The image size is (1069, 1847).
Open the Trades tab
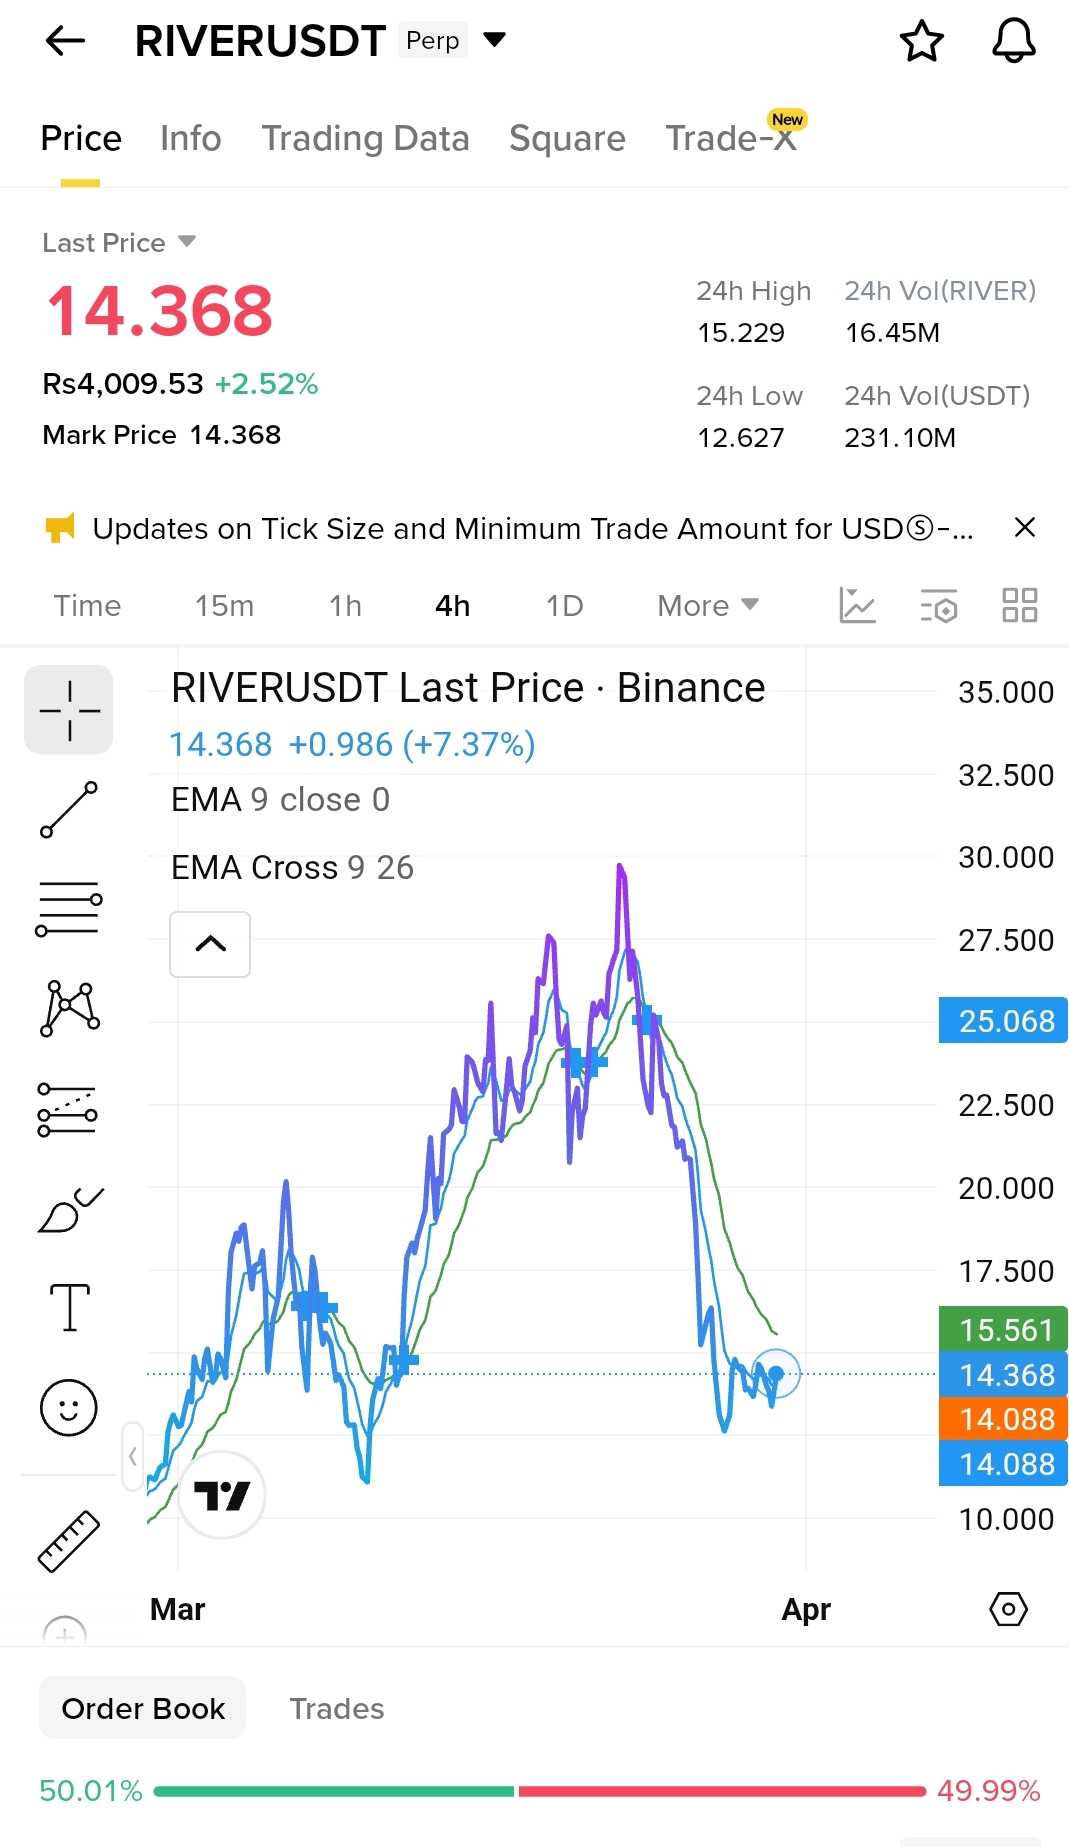(337, 1709)
